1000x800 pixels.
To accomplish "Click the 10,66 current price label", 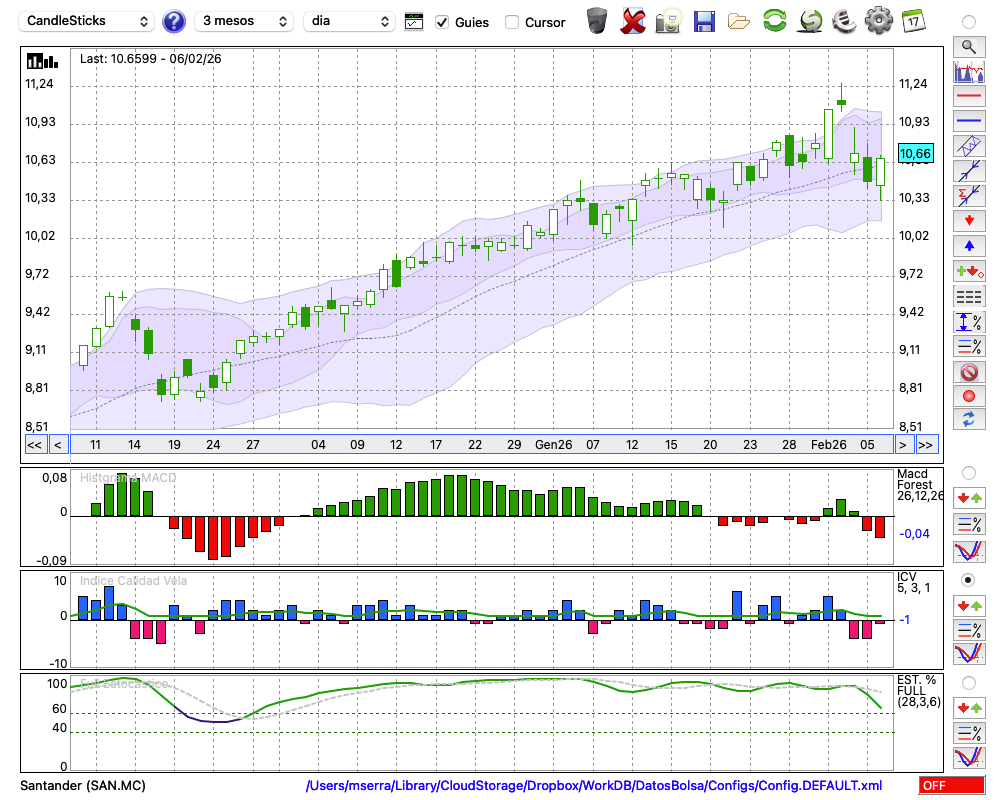I will pyautogui.click(x=915, y=153).
